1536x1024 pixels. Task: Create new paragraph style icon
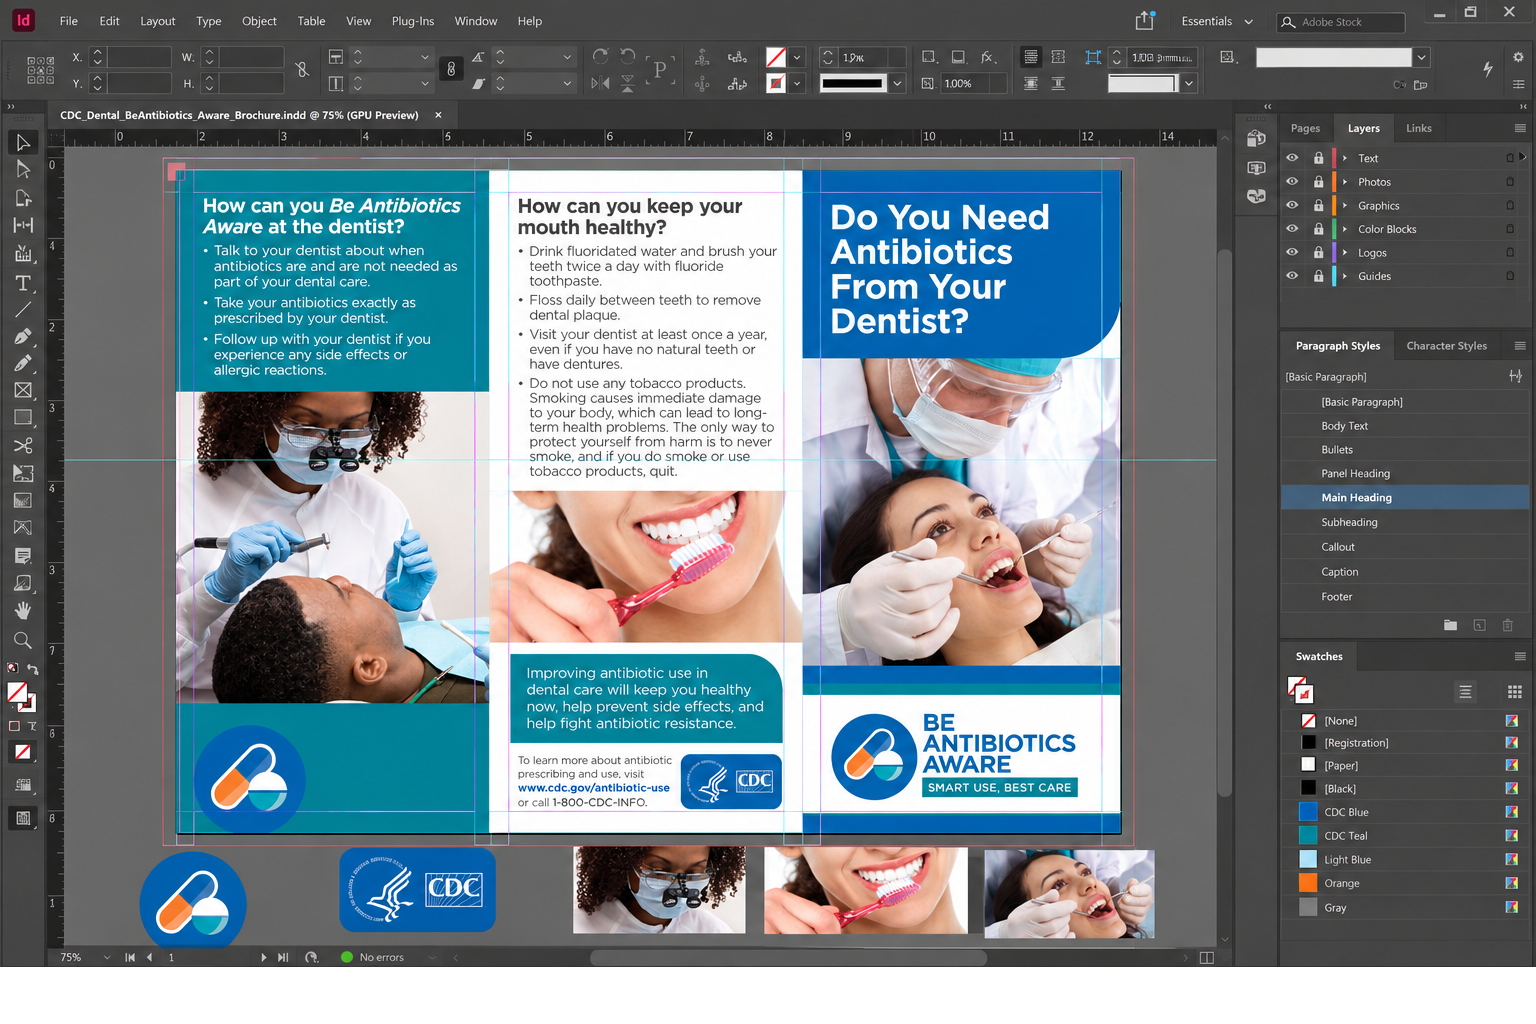tap(1479, 625)
